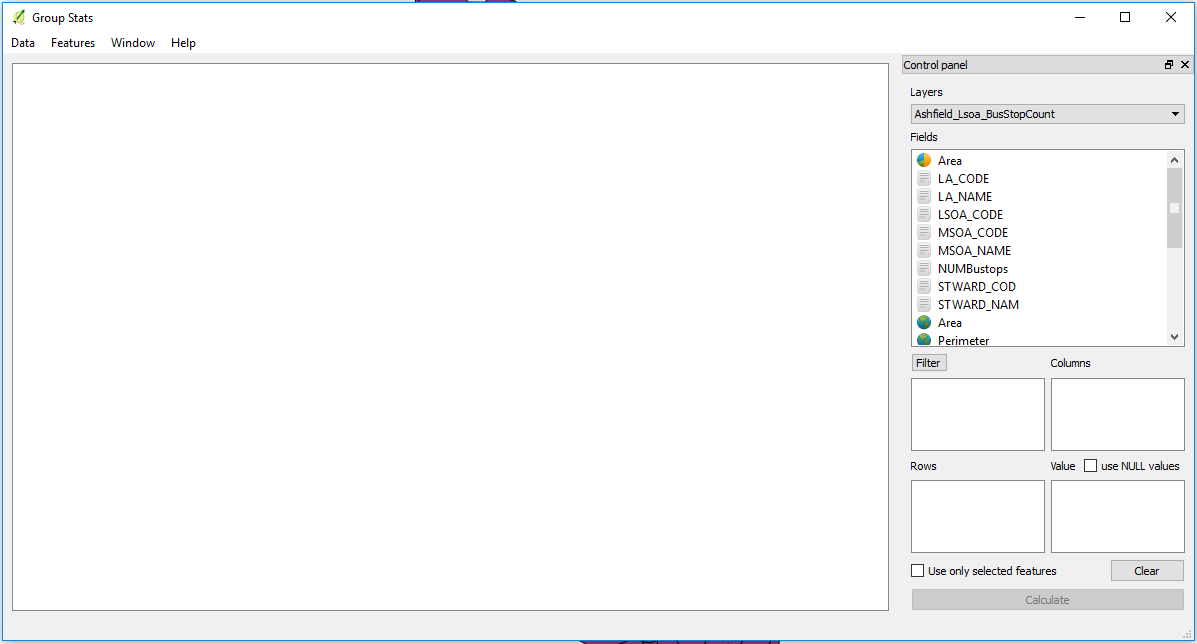Select the LSOA_CODE field name
Screen dimensions: 1197x644
[x=970, y=214]
